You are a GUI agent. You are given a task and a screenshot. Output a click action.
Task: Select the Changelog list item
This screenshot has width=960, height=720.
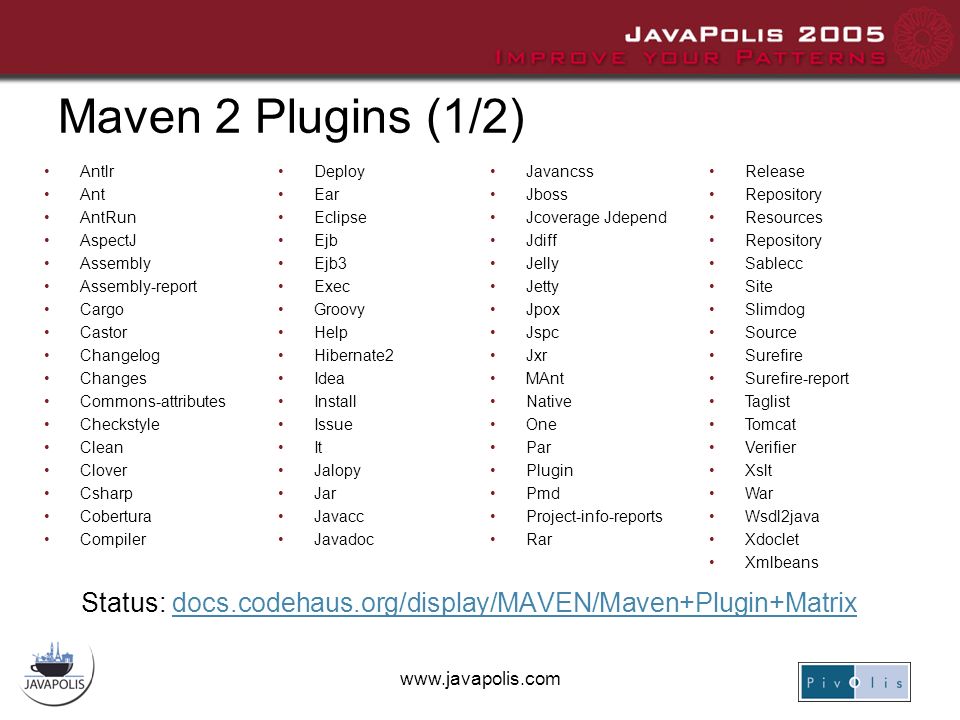(120, 356)
